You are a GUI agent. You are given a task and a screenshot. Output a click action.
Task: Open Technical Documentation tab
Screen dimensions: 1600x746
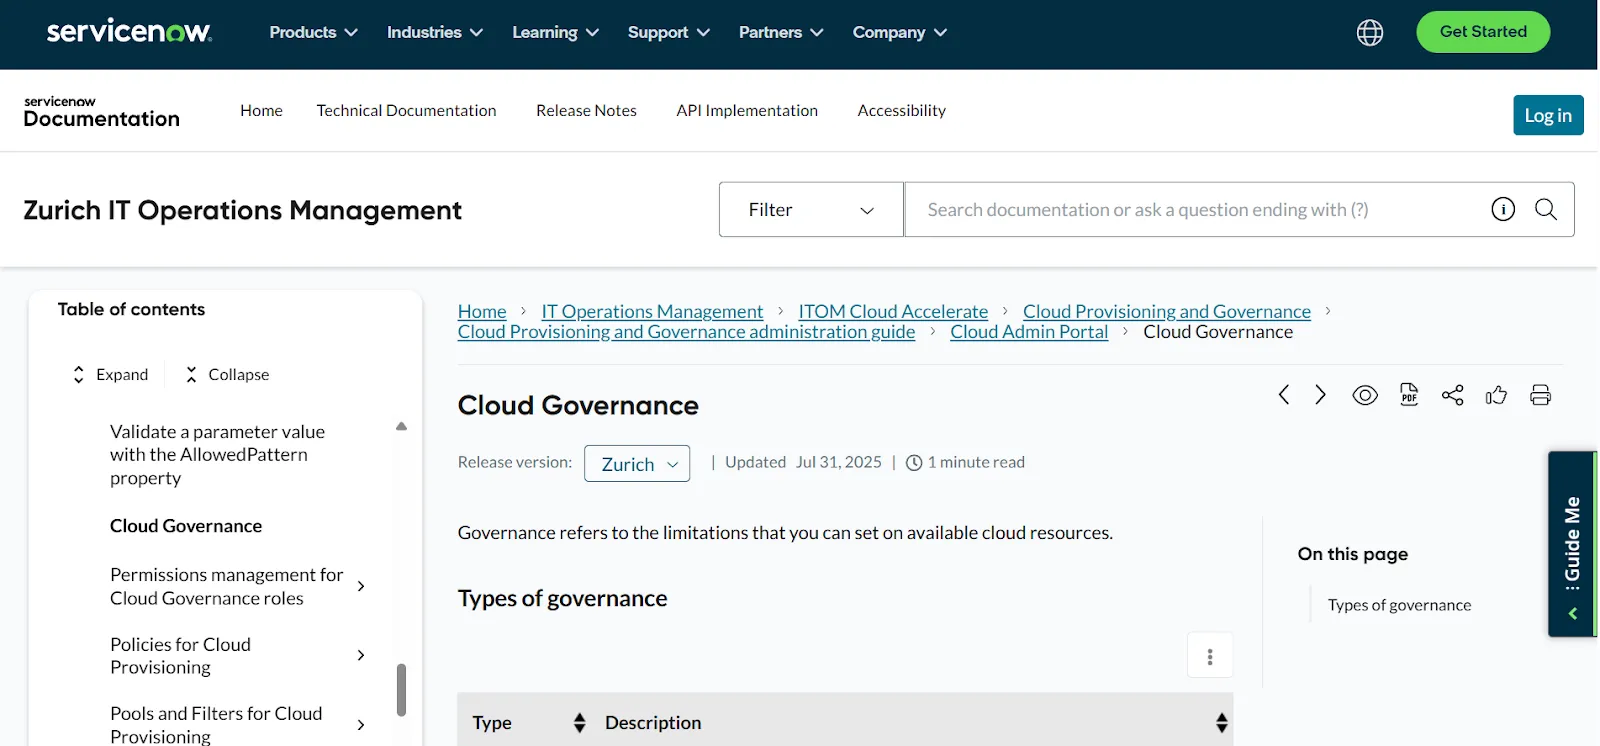(x=406, y=110)
